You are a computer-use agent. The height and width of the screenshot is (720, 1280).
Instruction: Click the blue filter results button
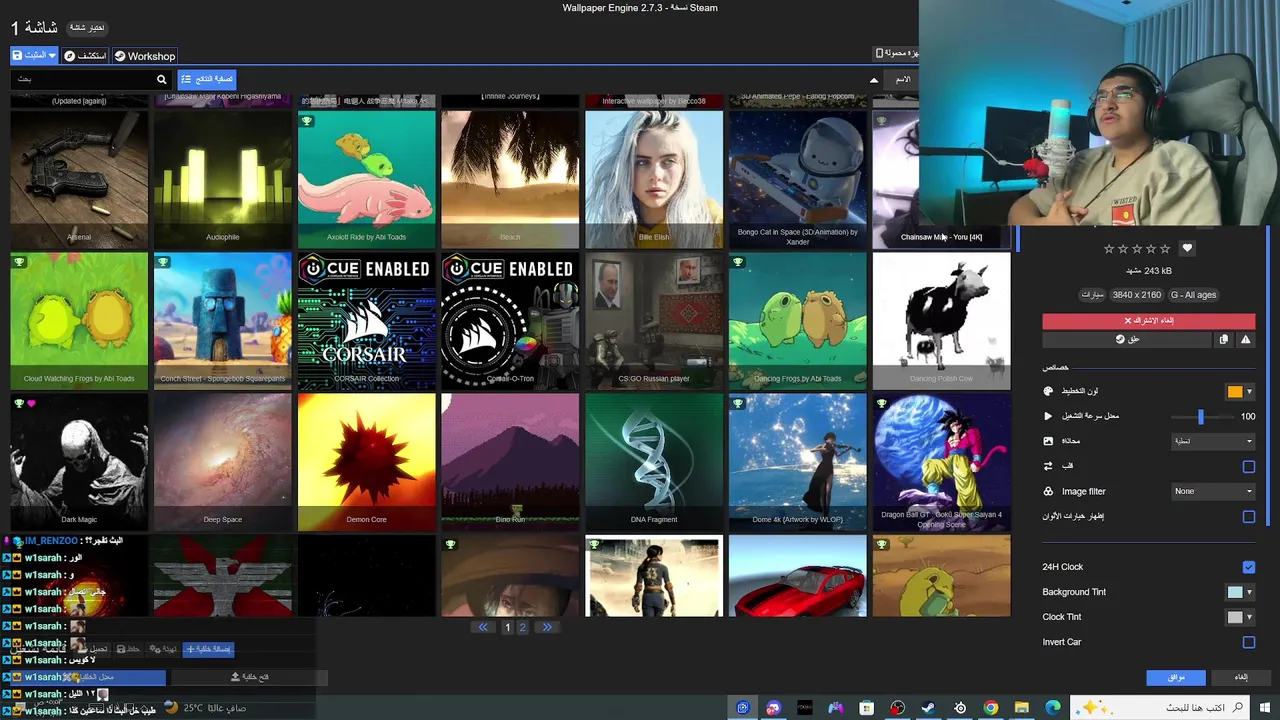207,79
